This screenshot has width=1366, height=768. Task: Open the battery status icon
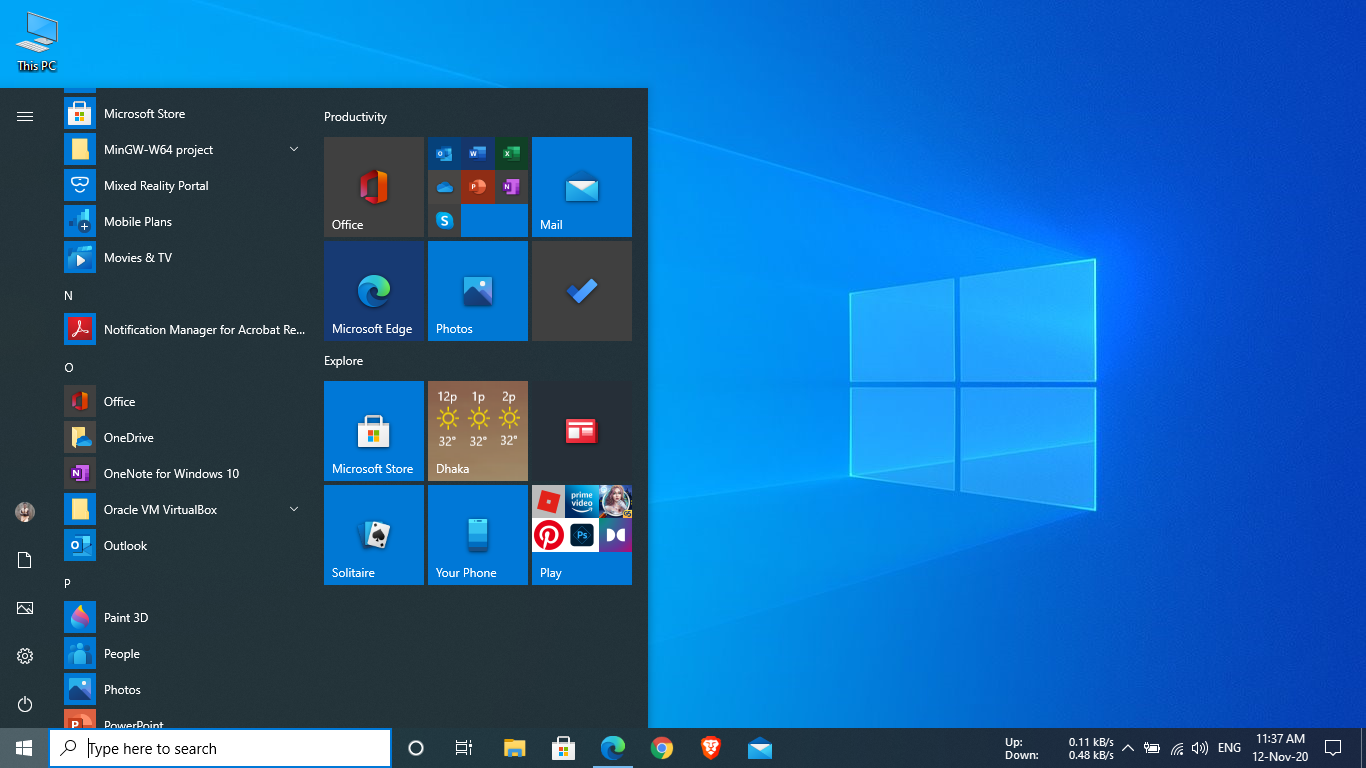pyautogui.click(x=1152, y=748)
